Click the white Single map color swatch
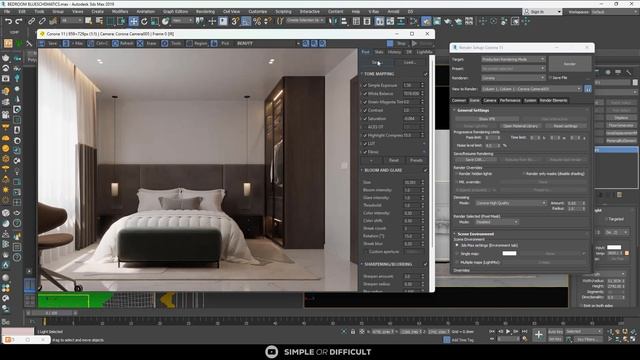This screenshot has width=640, height=360. pyautogui.click(x=509, y=253)
